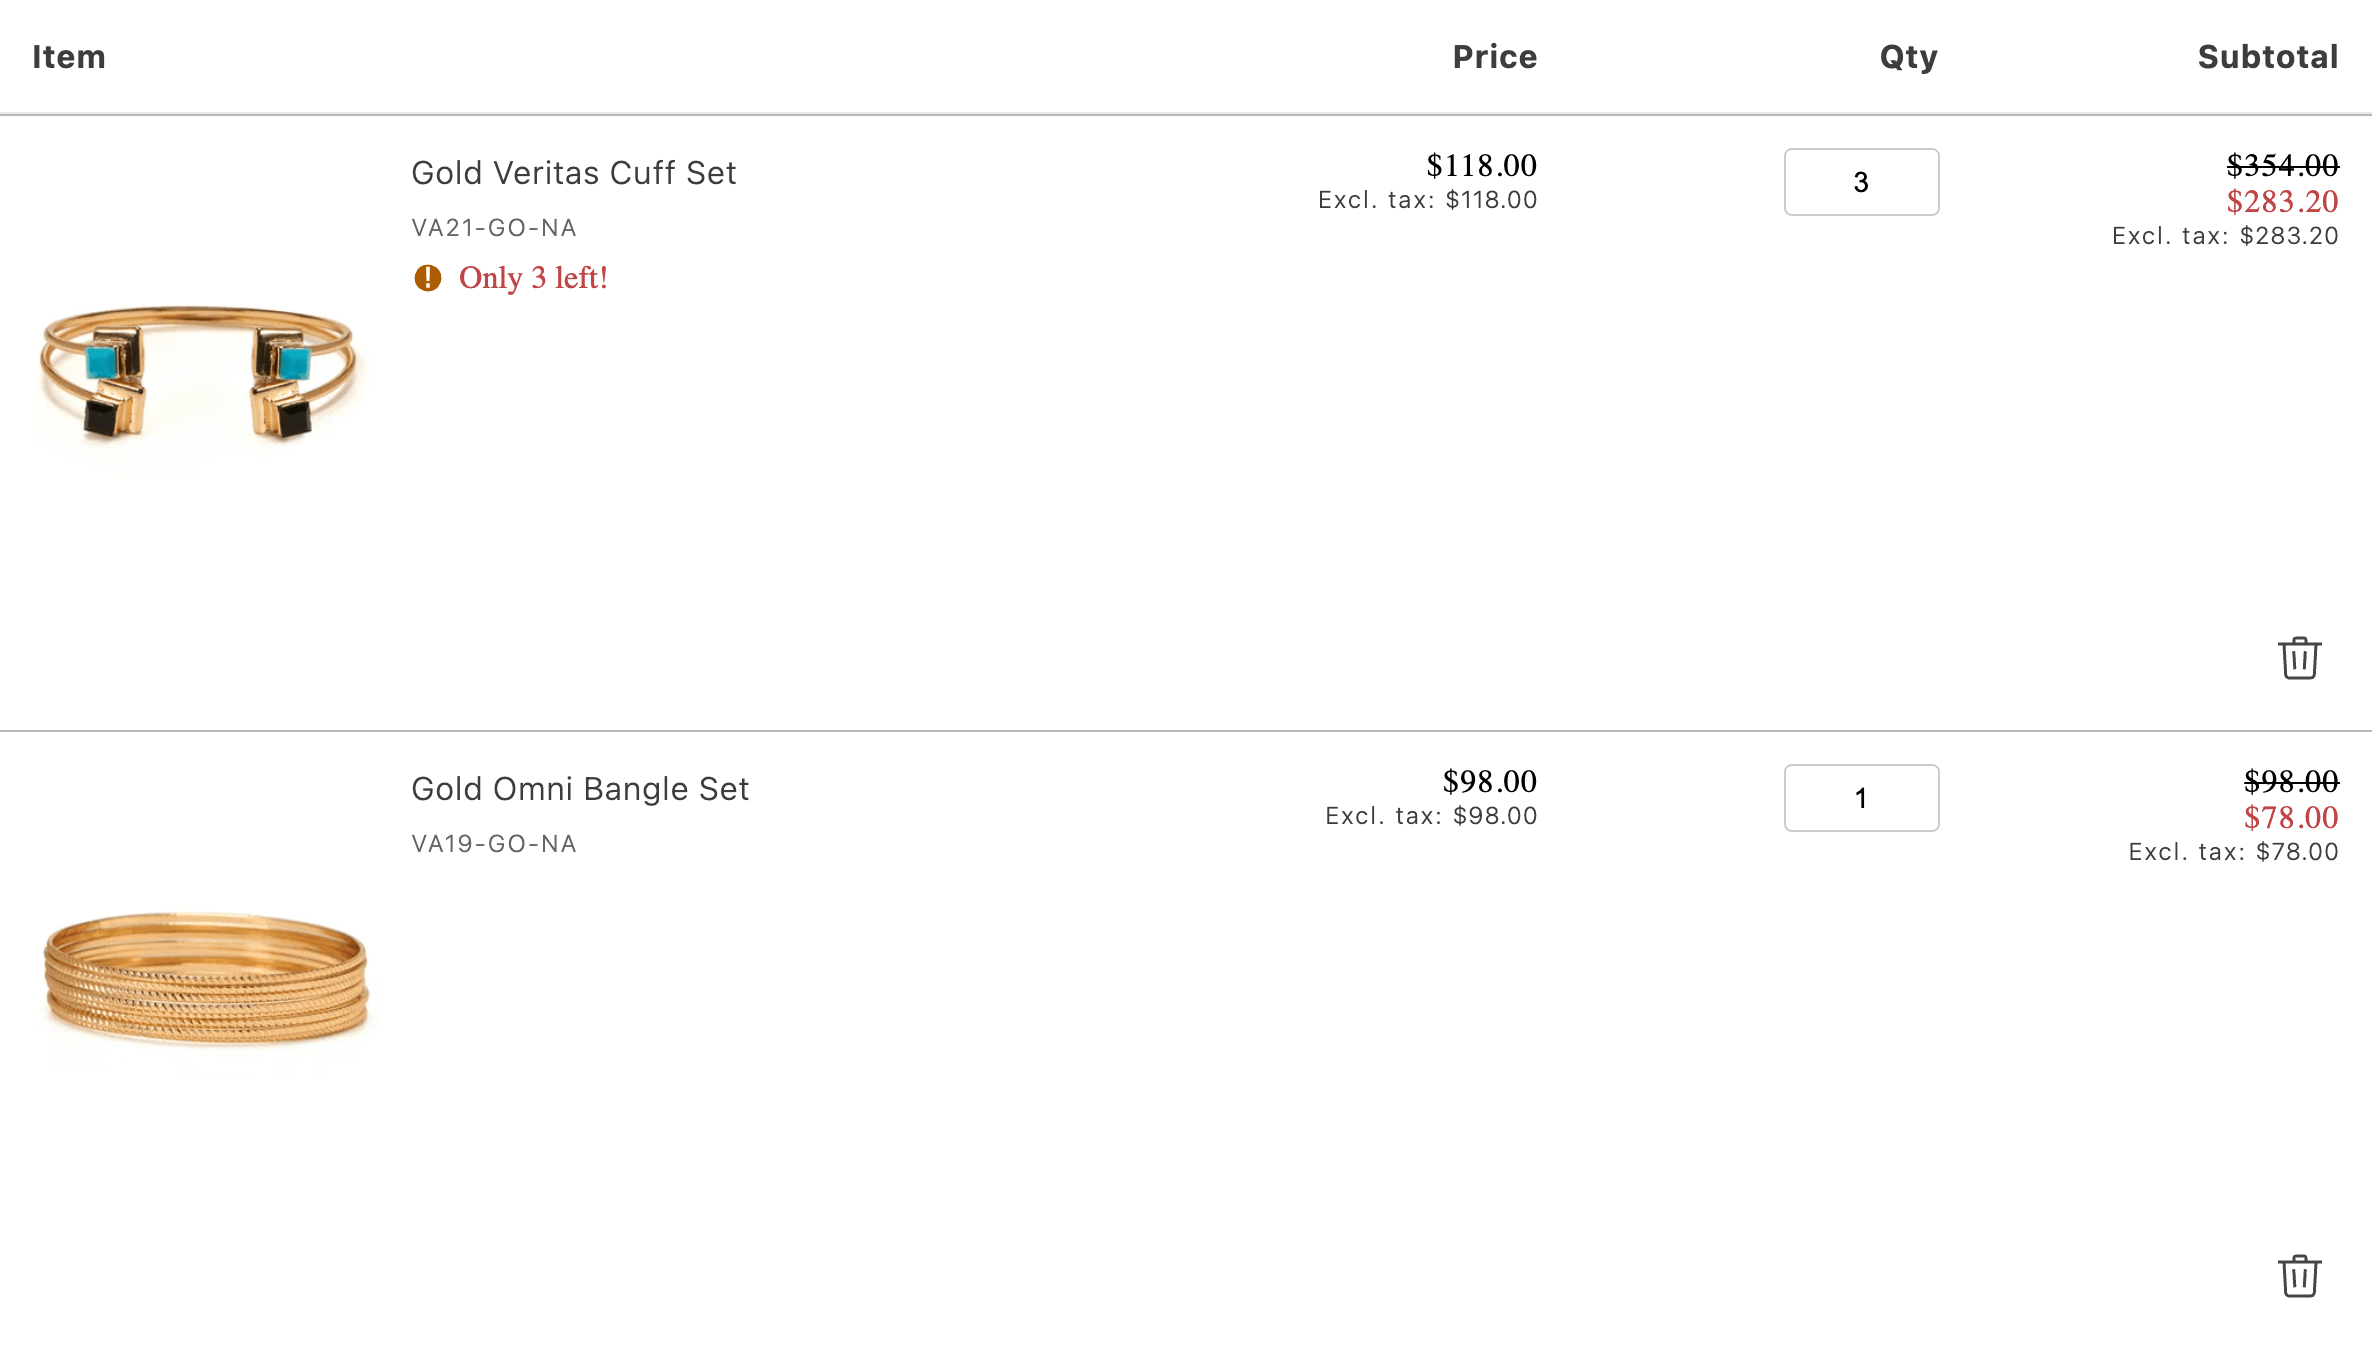Click the Item column header
The image size is (2372, 1348).
69,57
